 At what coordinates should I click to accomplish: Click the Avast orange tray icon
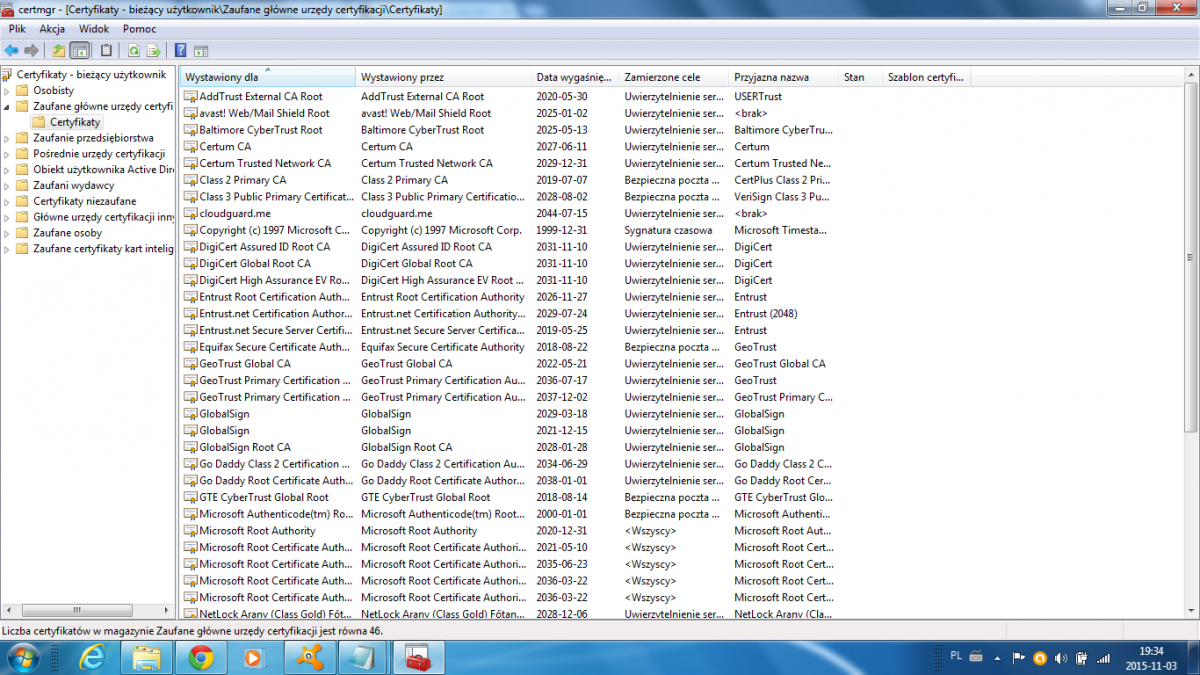click(1040, 657)
